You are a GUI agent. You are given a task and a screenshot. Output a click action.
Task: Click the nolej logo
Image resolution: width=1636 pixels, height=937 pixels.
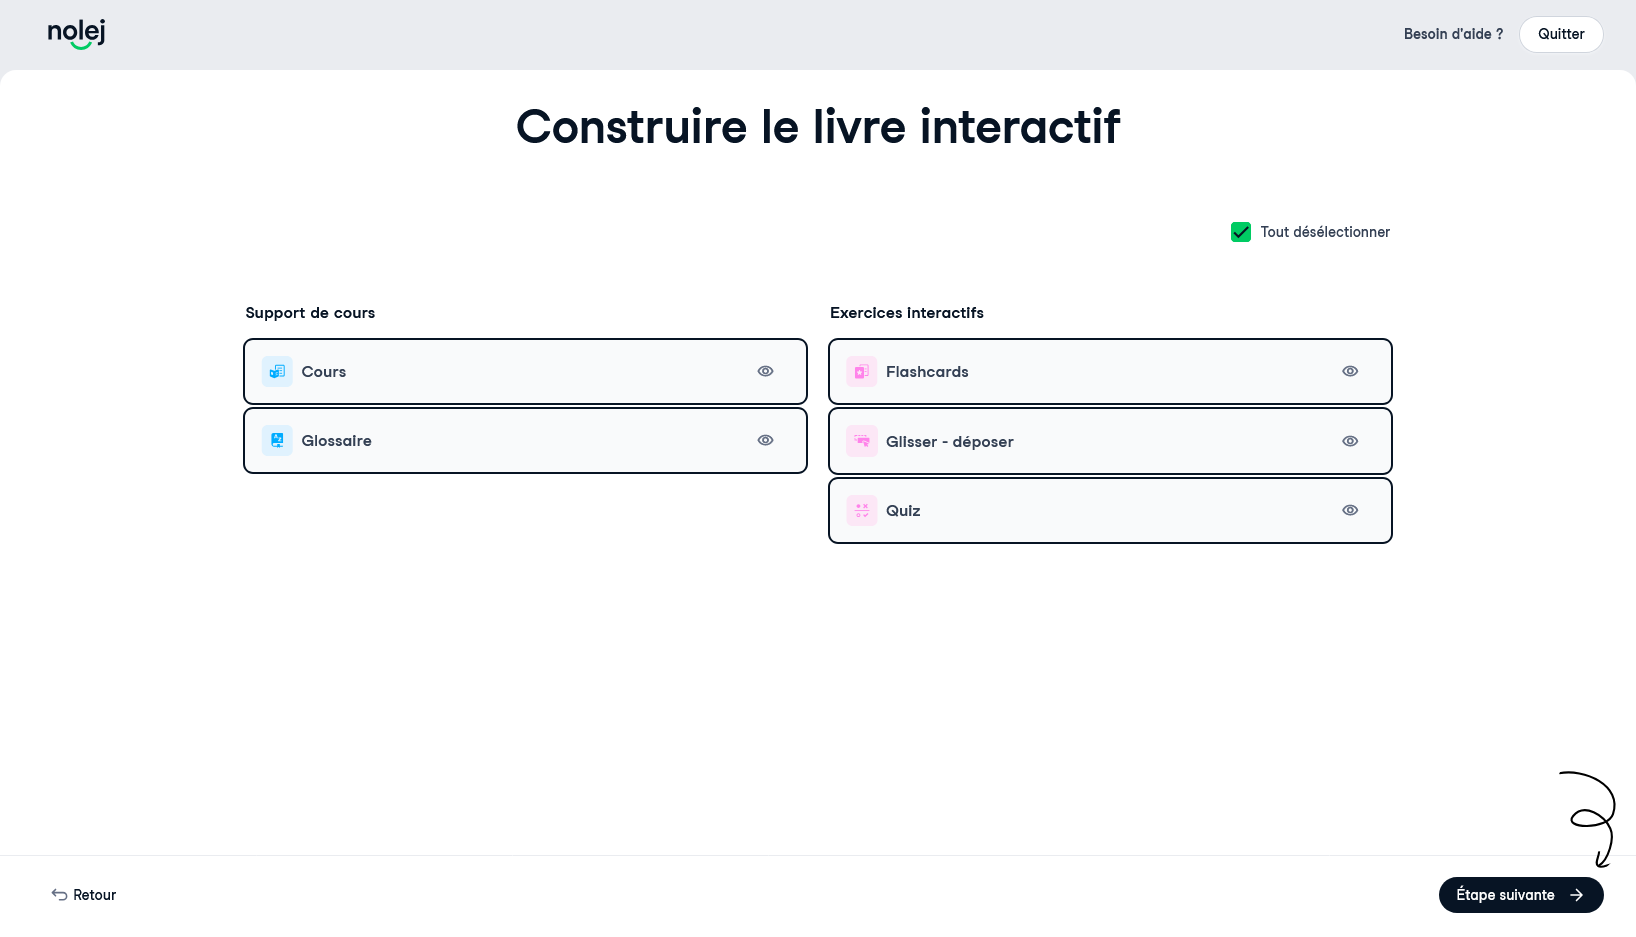point(77,34)
